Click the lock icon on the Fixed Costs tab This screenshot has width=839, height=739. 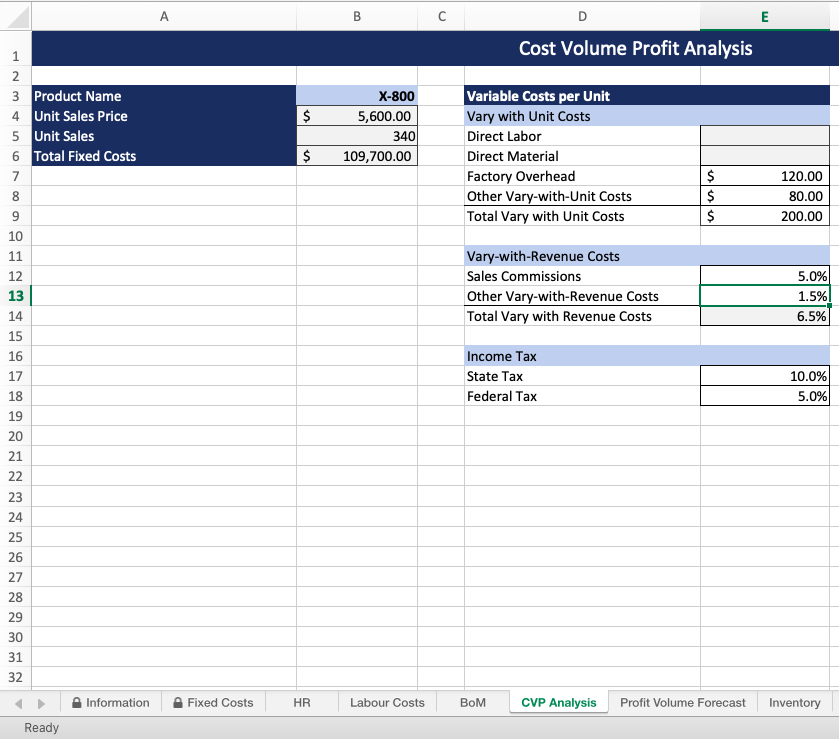coord(176,702)
